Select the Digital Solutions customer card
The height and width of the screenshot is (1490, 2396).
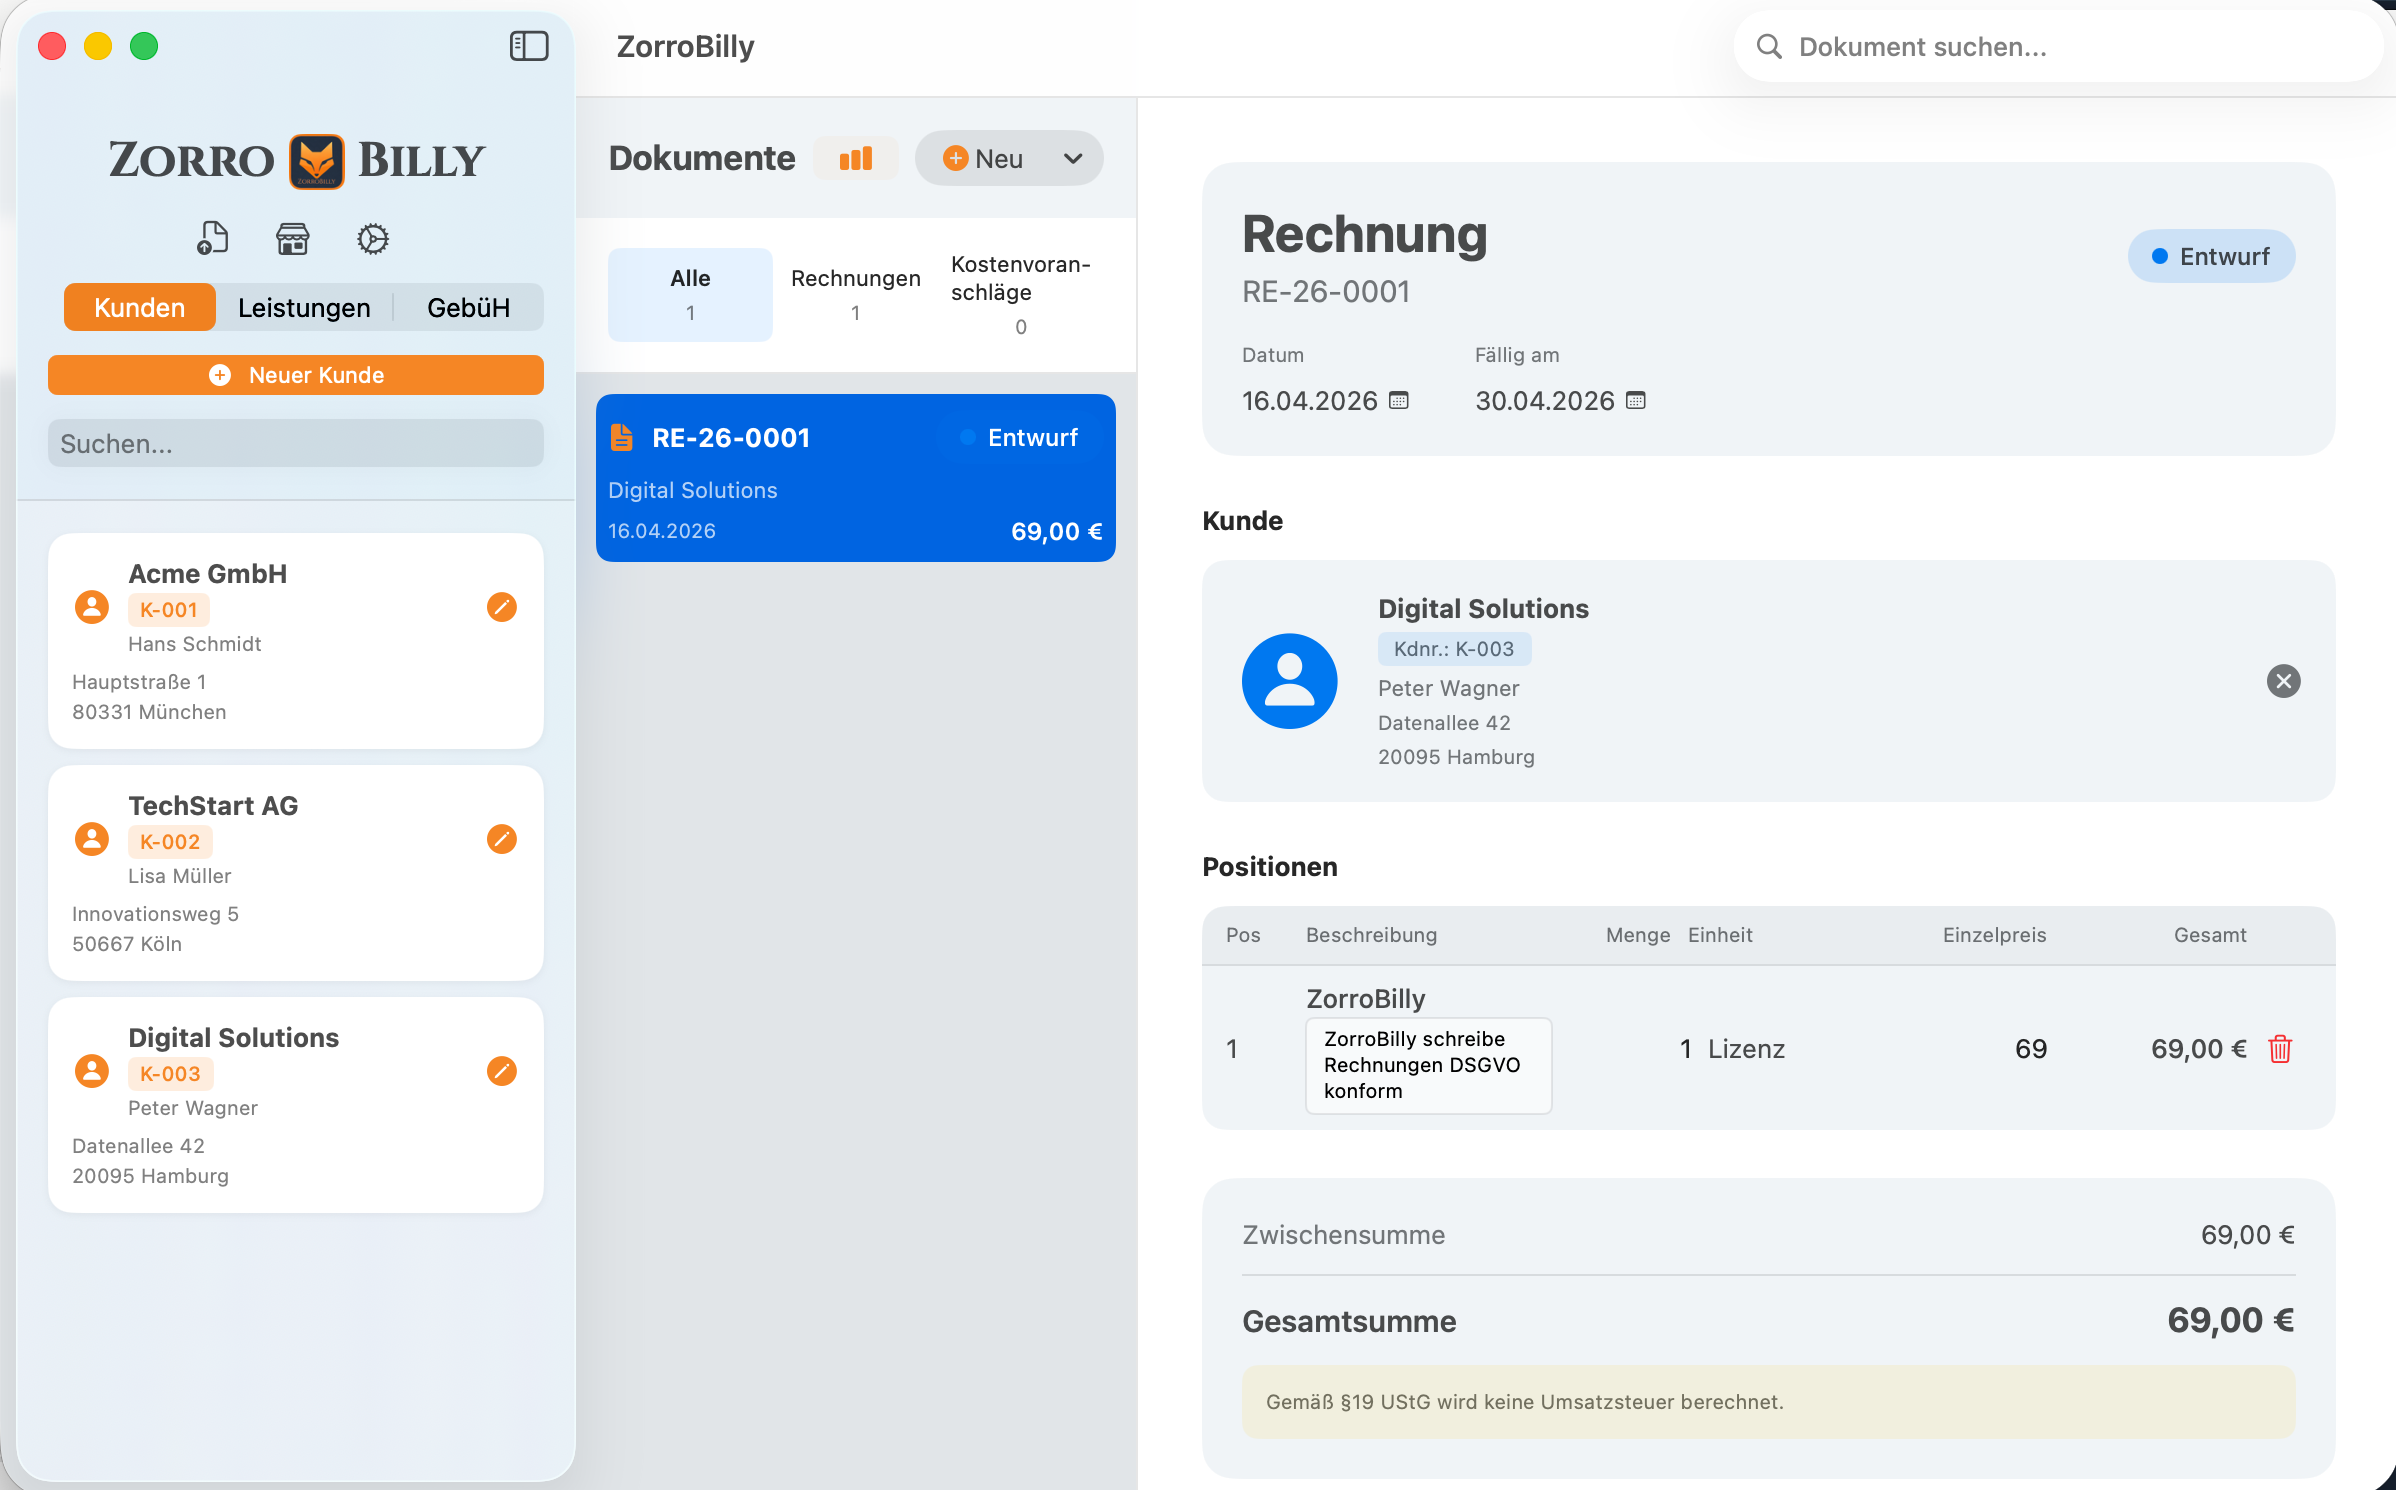click(x=296, y=1105)
